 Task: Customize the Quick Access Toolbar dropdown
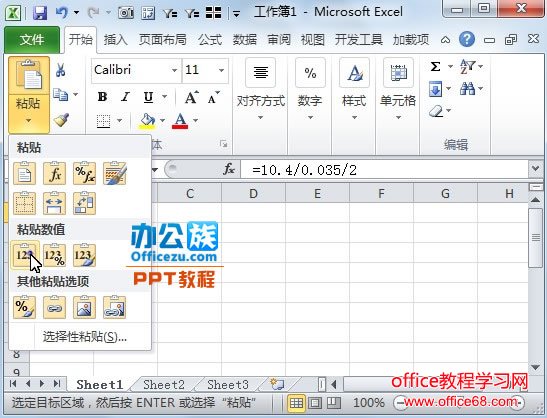pos(237,14)
